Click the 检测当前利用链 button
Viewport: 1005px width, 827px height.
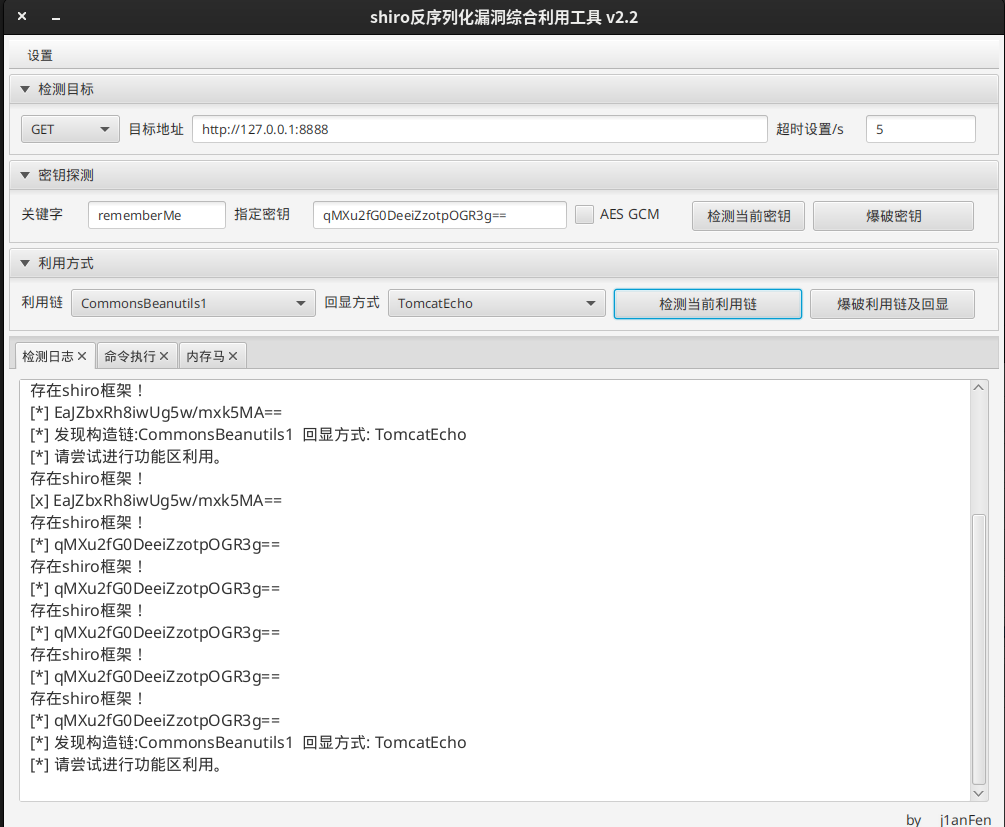(x=708, y=304)
